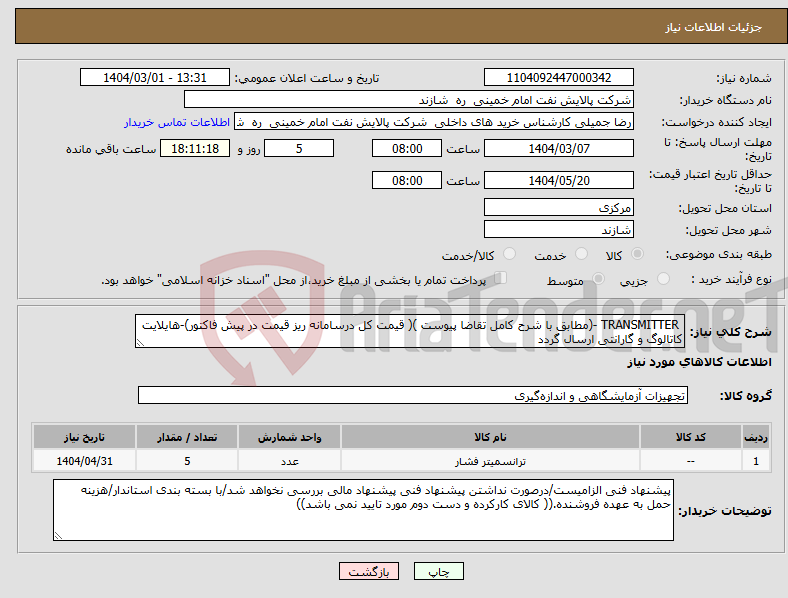Viewport: 788px width, 598px height.
Task: Click the delivery province field مرکزی
Action: [x=558, y=208]
